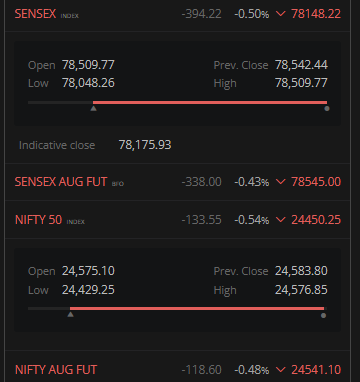Click the NIFTY 50 red low-high range slider
Image resolution: width=360 pixels, height=382 pixels.
(x=197, y=308)
